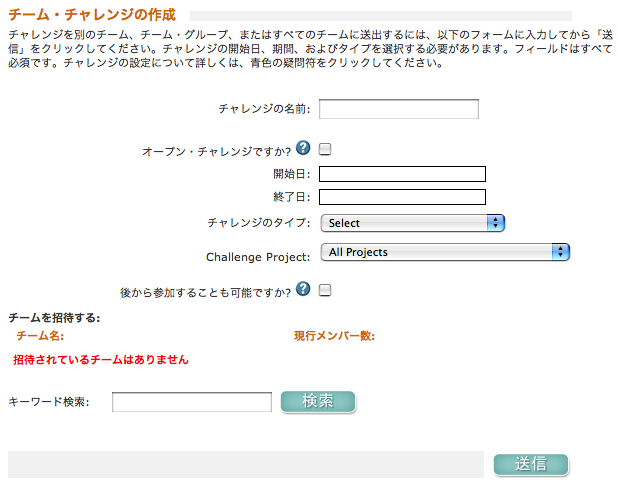Screen dimensions: 618x491
Task: Click the チームを招待する section label
Action: click(x=54, y=318)
